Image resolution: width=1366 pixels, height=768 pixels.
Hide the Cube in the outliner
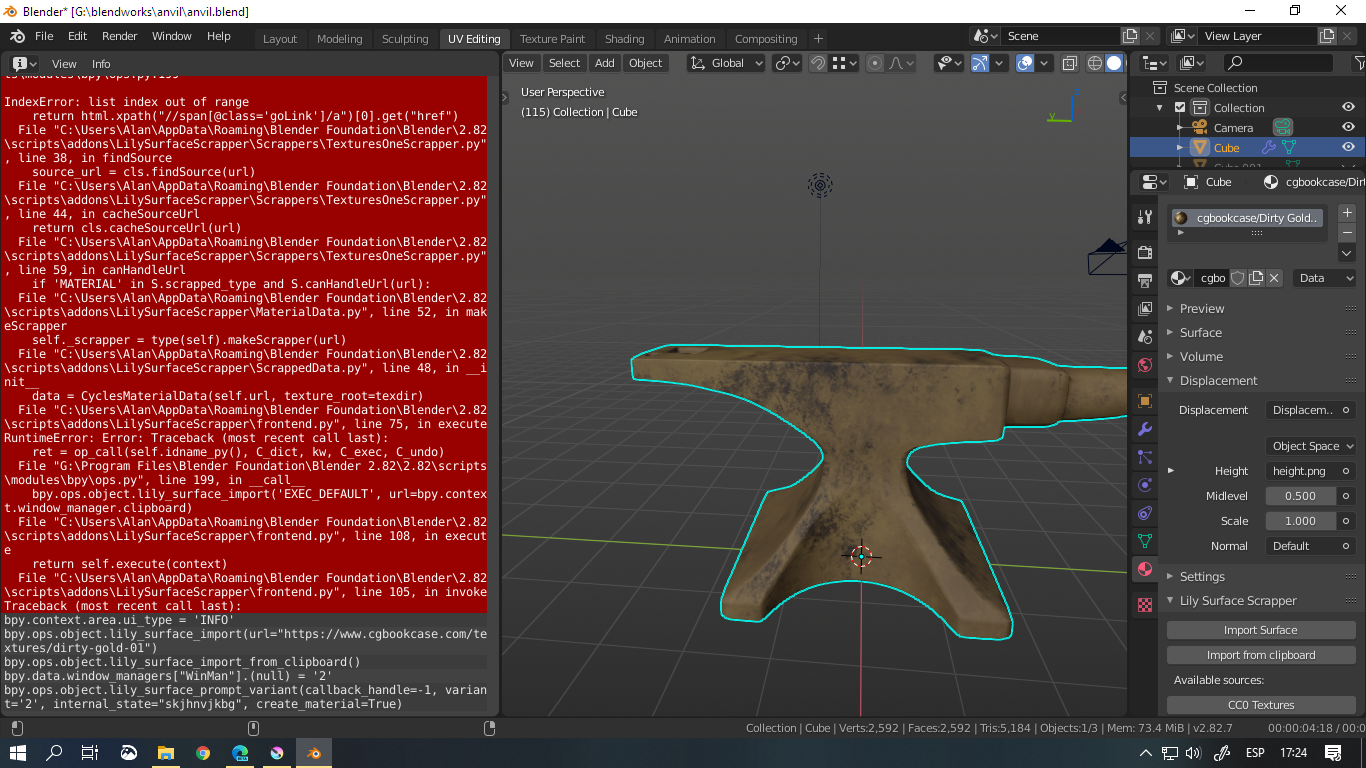(1348, 147)
